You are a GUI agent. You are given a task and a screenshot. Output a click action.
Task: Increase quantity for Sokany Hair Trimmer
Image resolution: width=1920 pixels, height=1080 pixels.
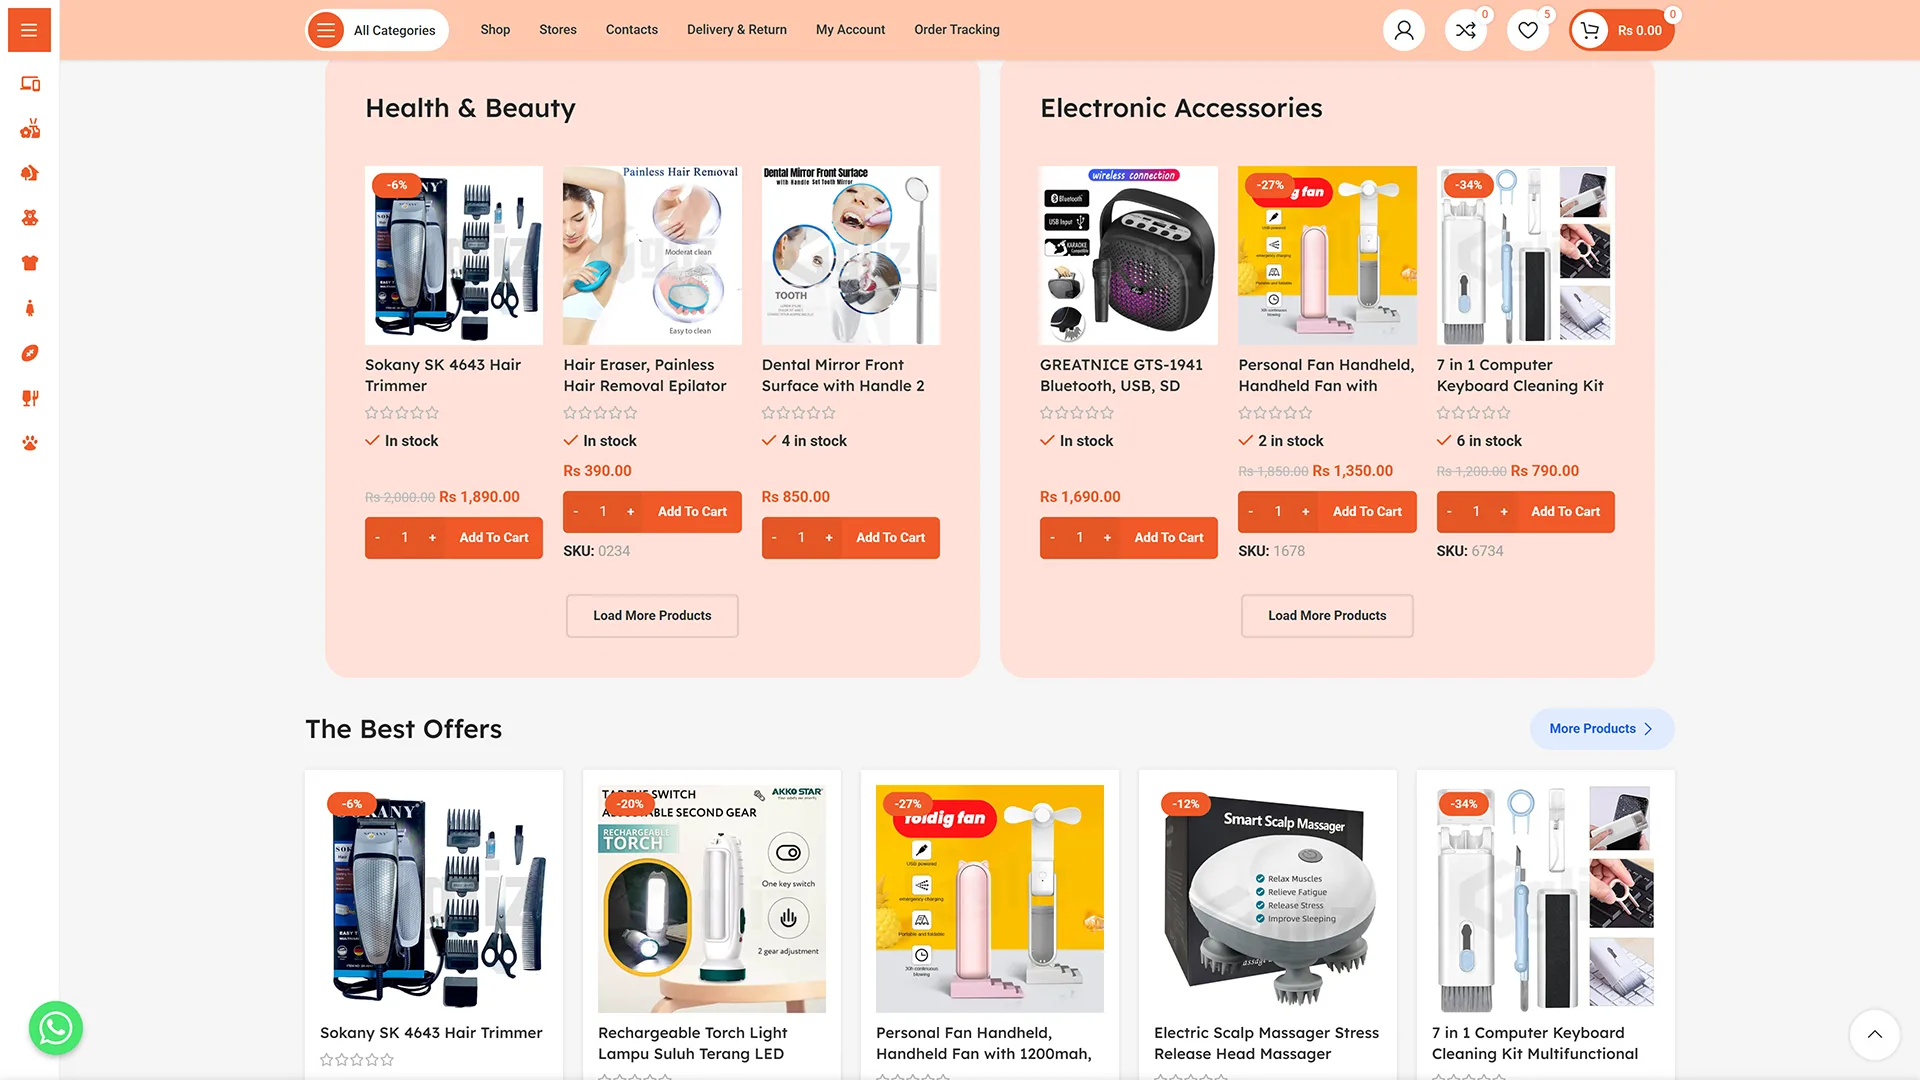[x=432, y=538]
